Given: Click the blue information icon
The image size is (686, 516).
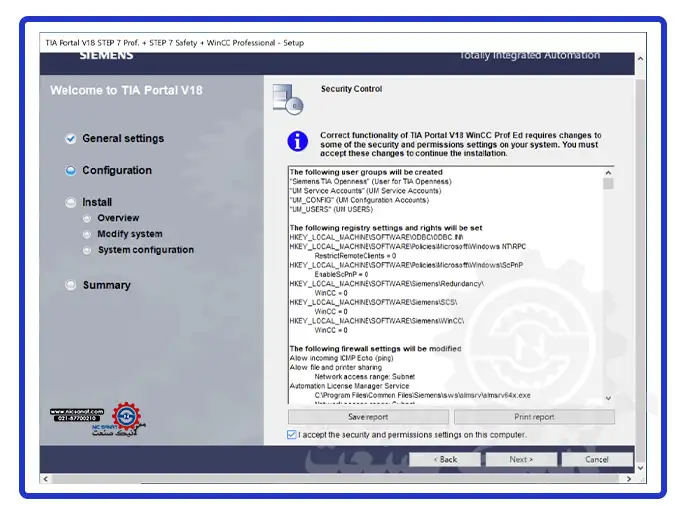Looking at the screenshot, I should (x=298, y=141).
